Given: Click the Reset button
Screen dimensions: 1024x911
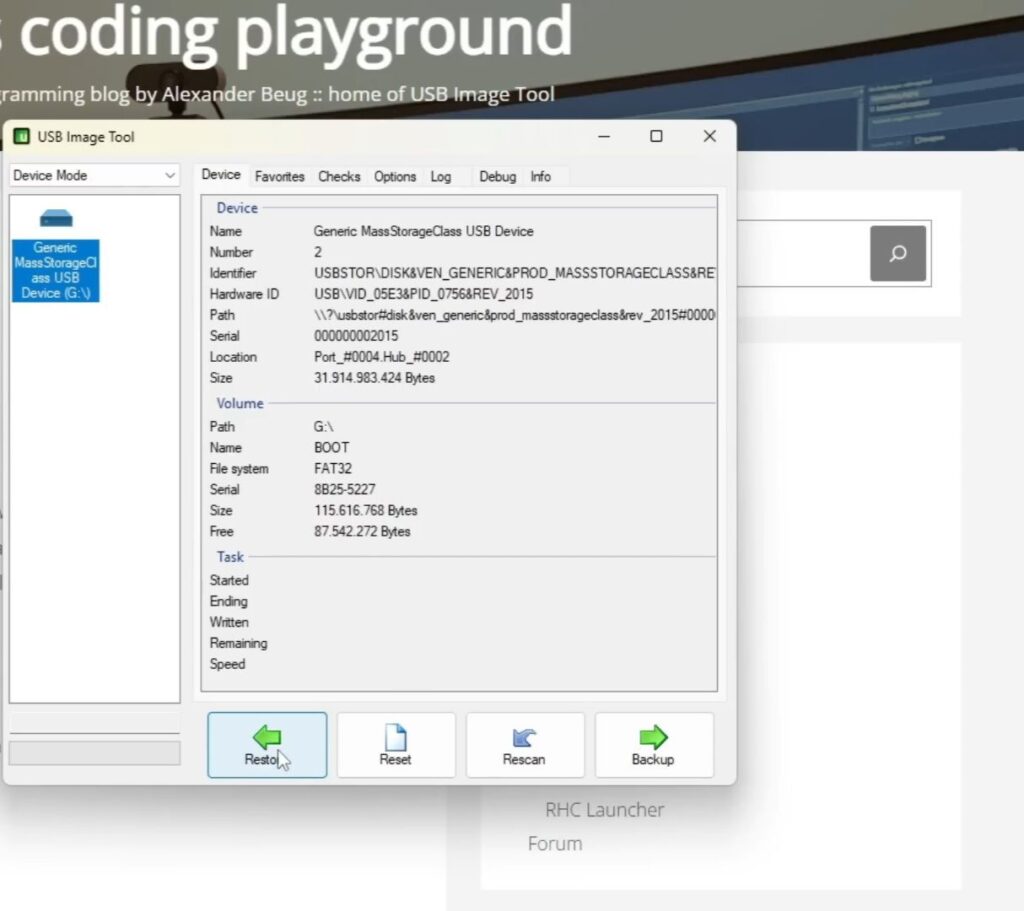Looking at the screenshot, I should pos(396,745).
